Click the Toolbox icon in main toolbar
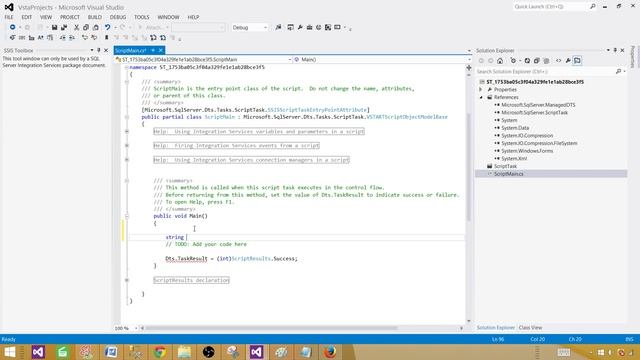 pyautogui.click(x=309, y=27)
